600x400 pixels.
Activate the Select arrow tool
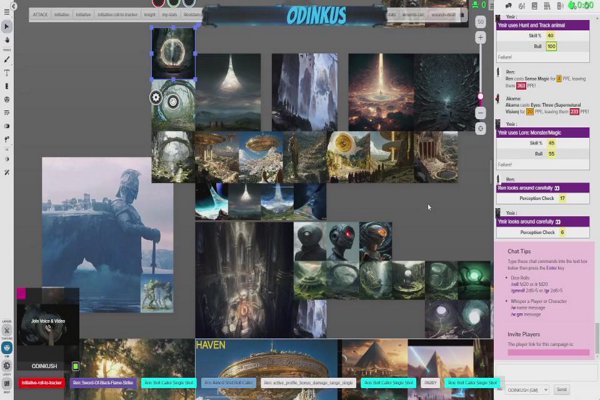pyautogui.click(x=7, y=26)
